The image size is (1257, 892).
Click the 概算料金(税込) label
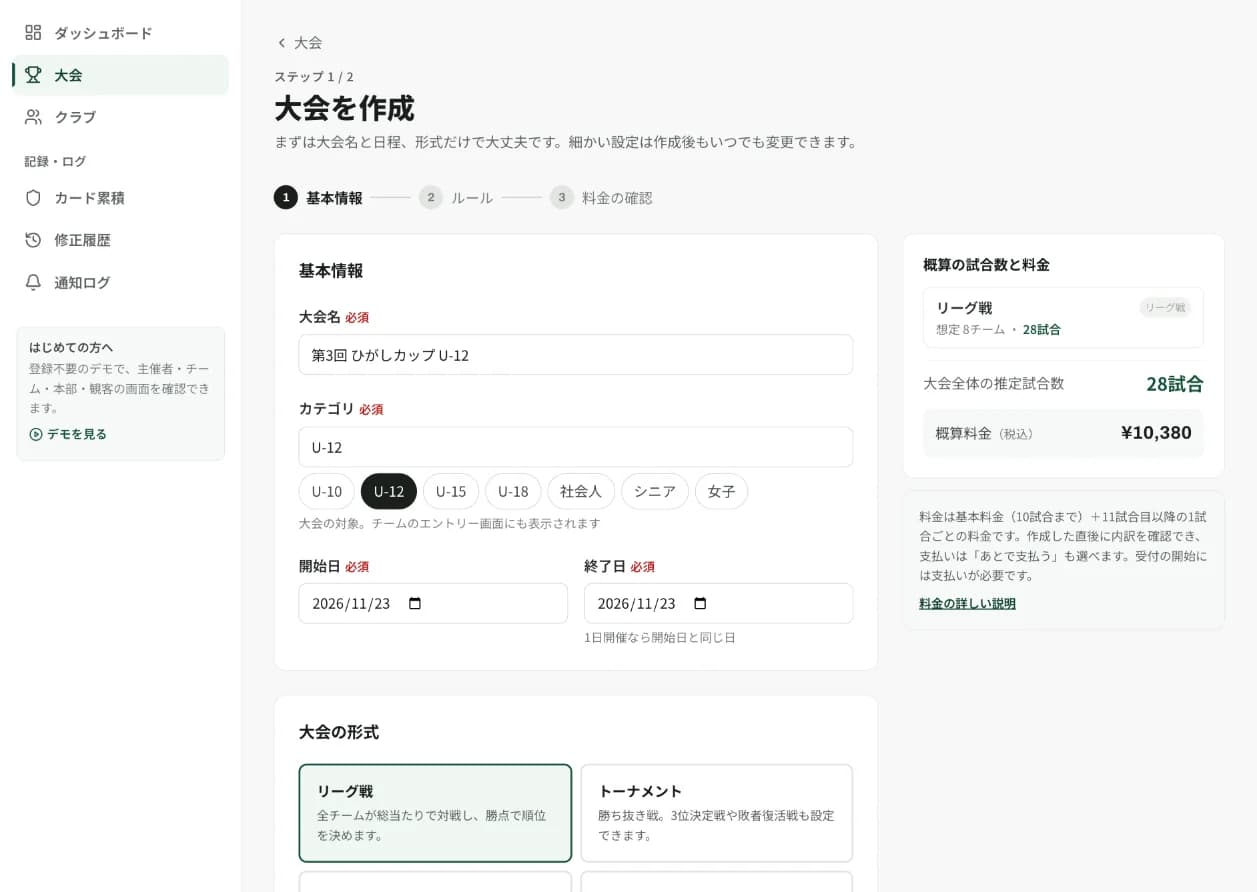tap(986, 434)
